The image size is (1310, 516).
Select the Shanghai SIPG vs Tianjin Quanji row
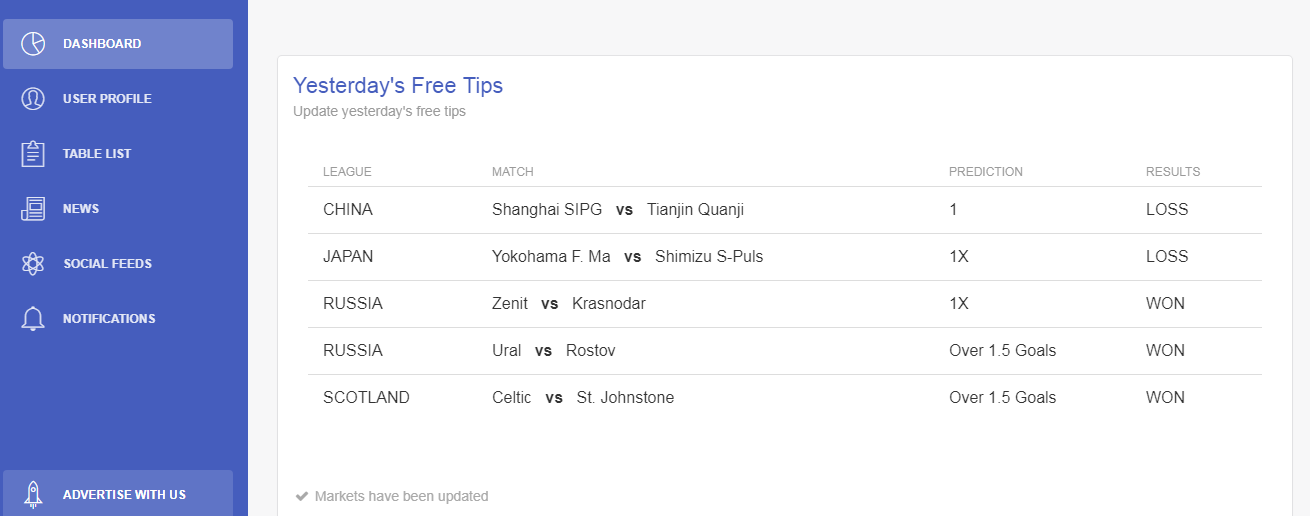[x=618, y=210]
